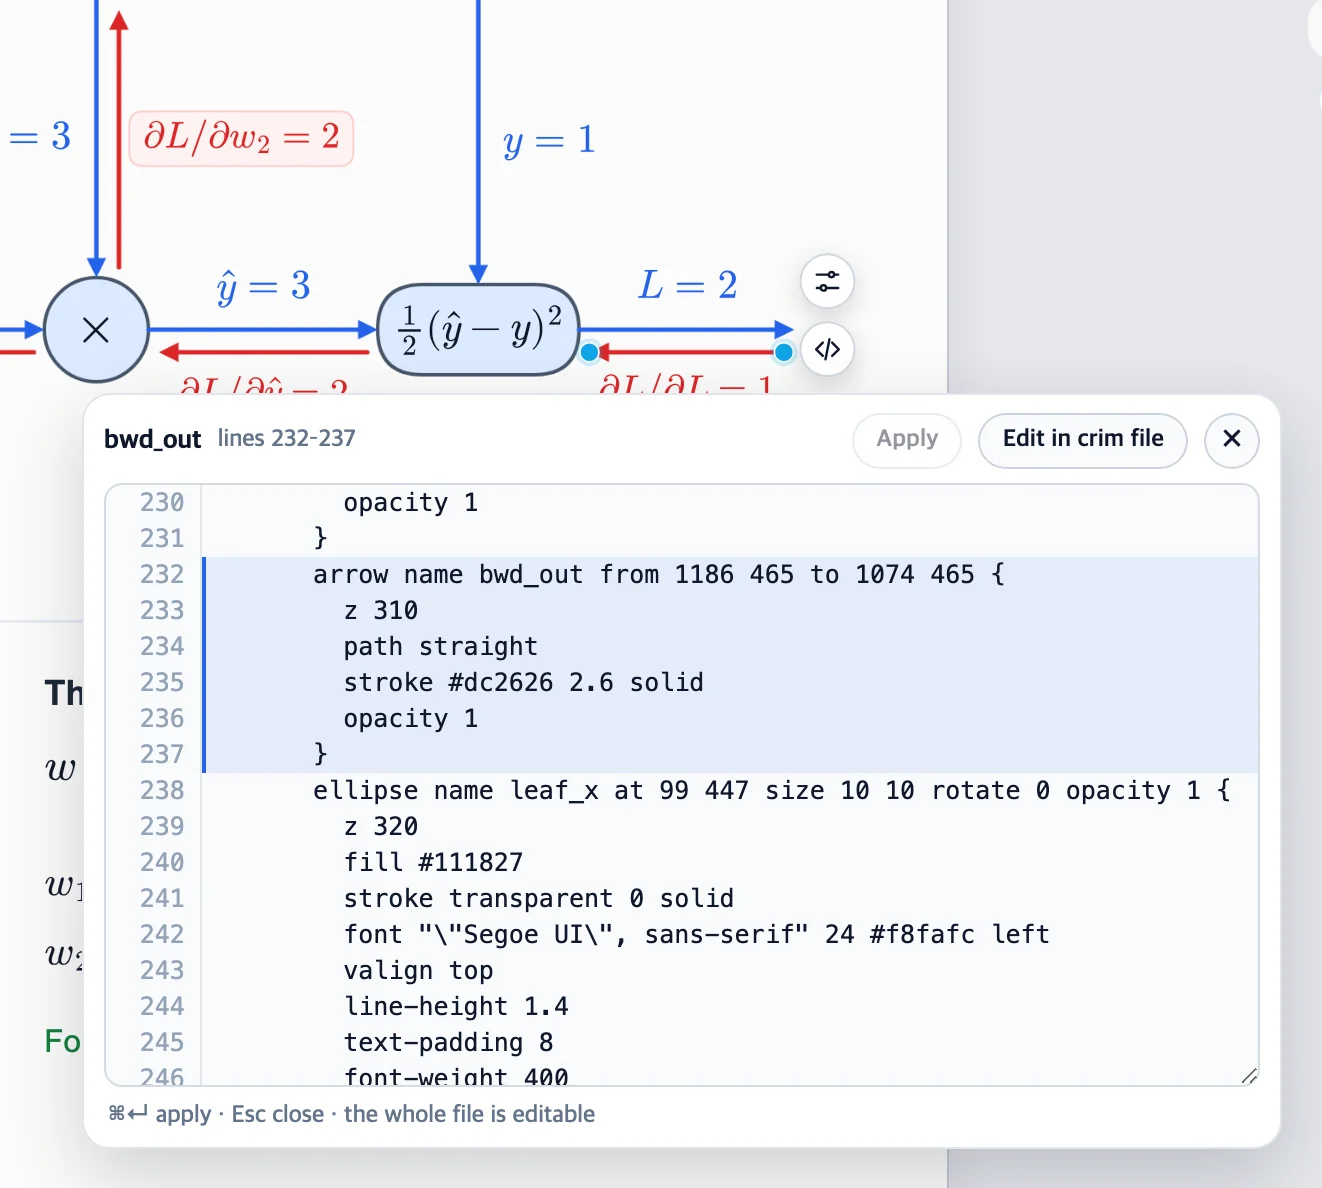Place cursor in the 'valign top' line
1322x1188 pixels.
[418, 971]
